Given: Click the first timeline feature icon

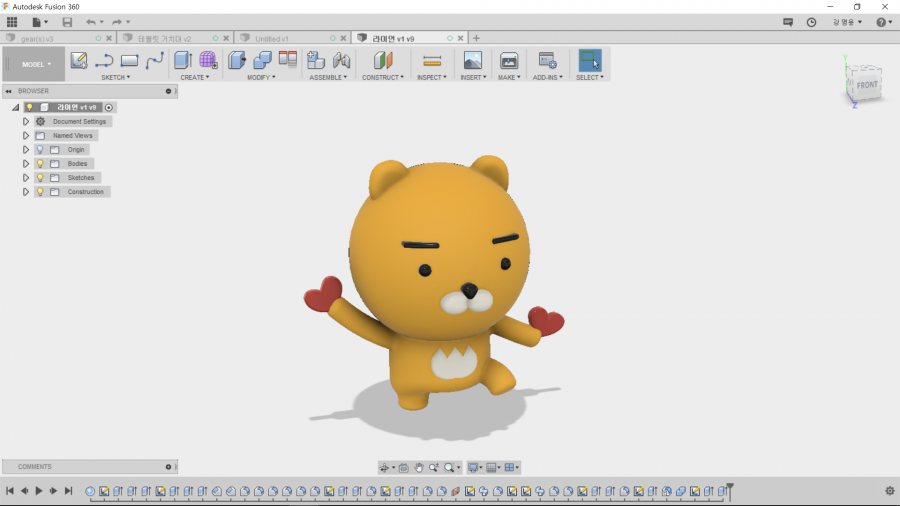Looking at the screenshot, I should point(90,491).
